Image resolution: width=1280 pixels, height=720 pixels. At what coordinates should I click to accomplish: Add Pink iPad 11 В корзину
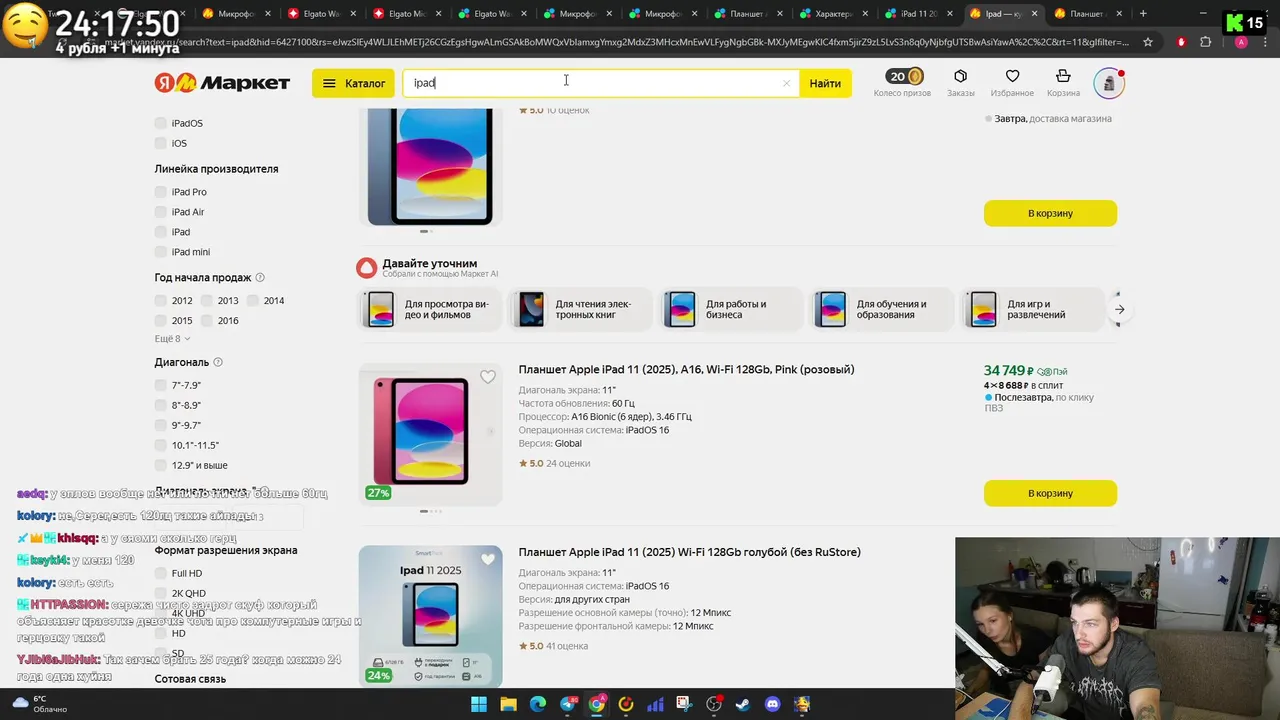[1050, 493]
